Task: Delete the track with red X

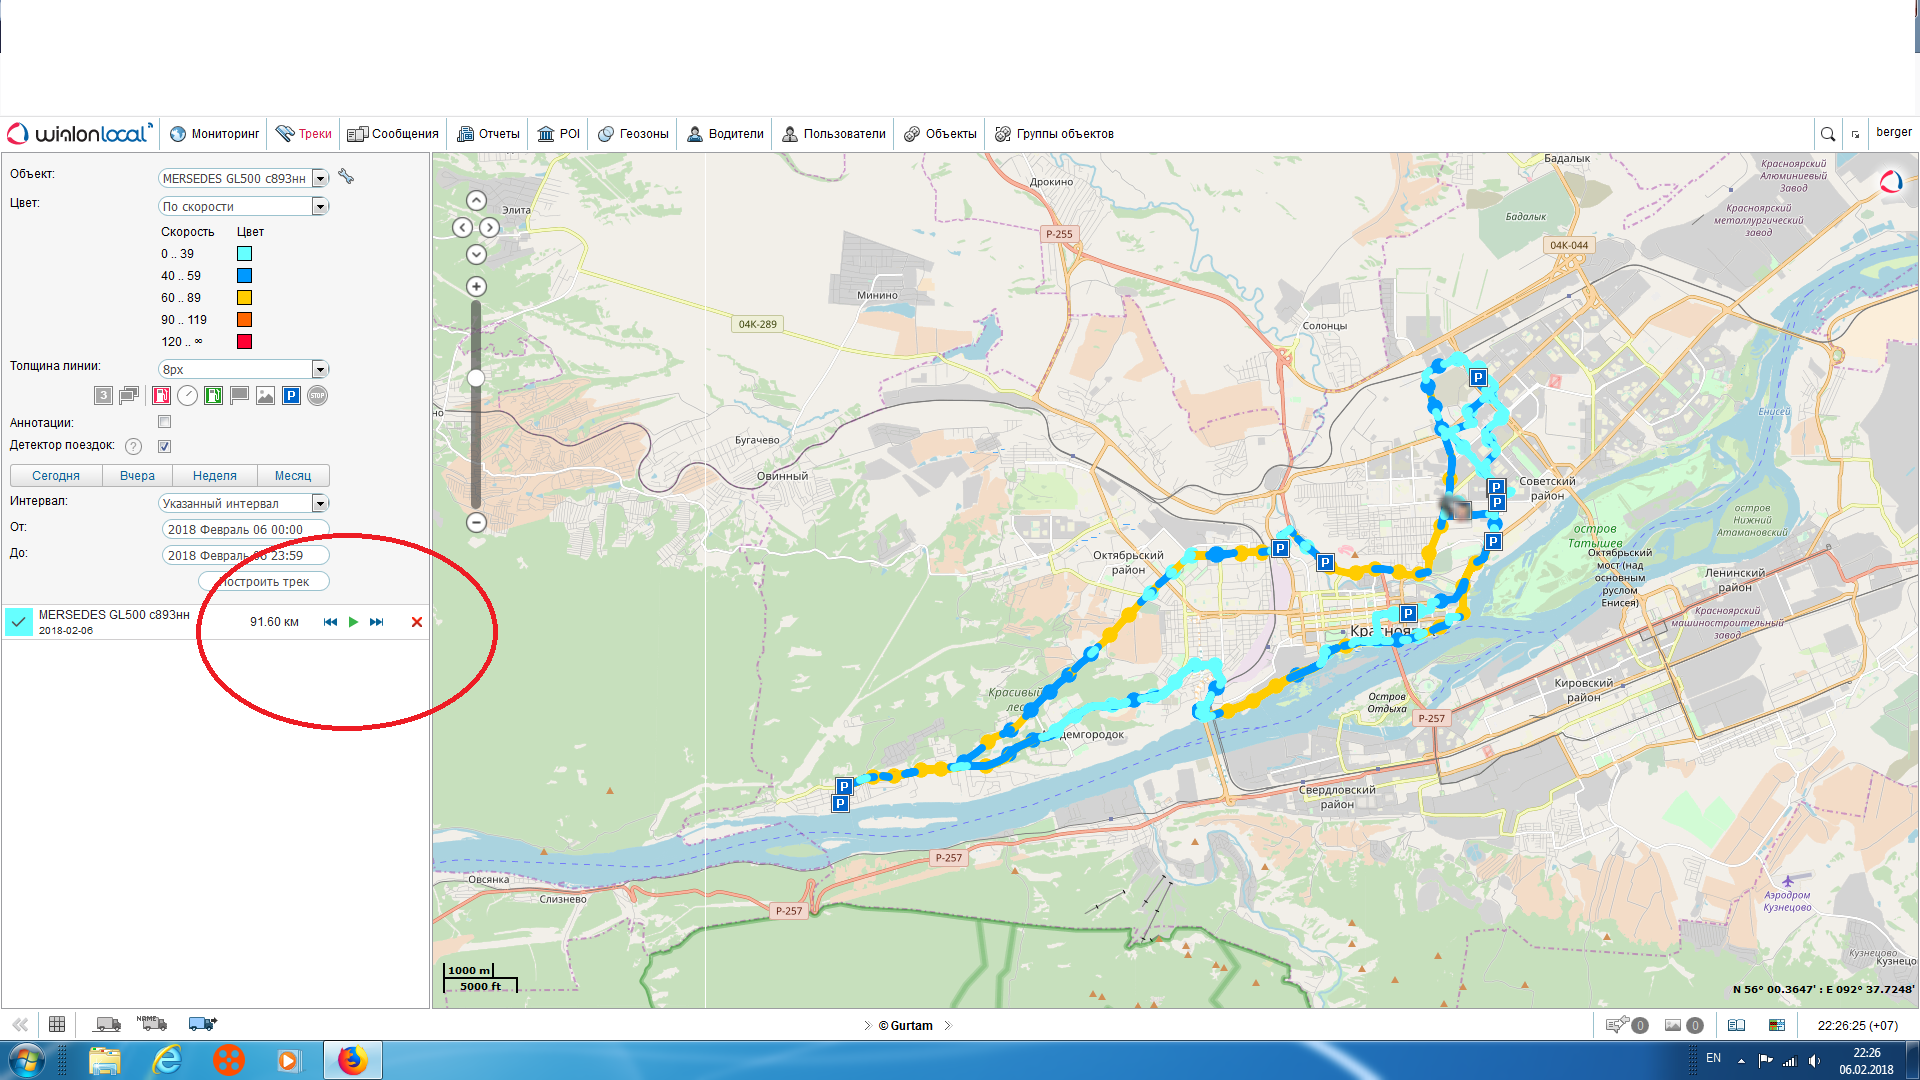Action: [x=417, y=622]
